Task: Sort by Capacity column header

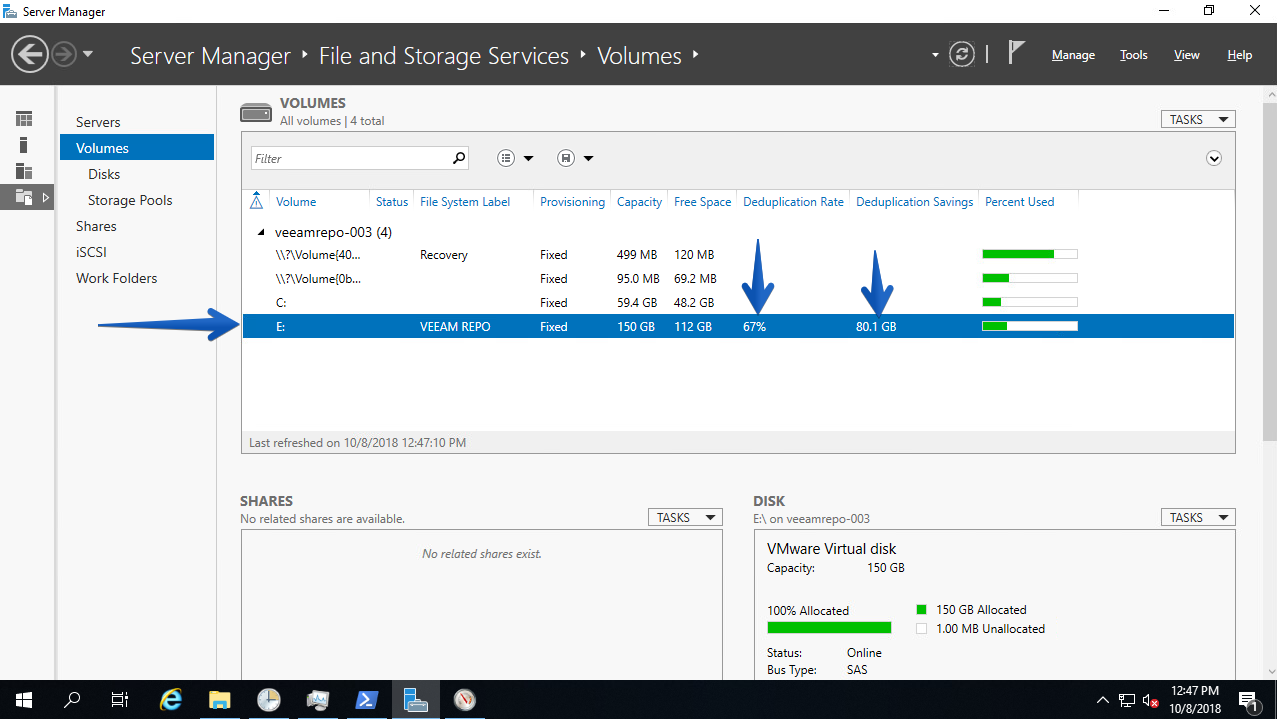Action: [639, 202]
